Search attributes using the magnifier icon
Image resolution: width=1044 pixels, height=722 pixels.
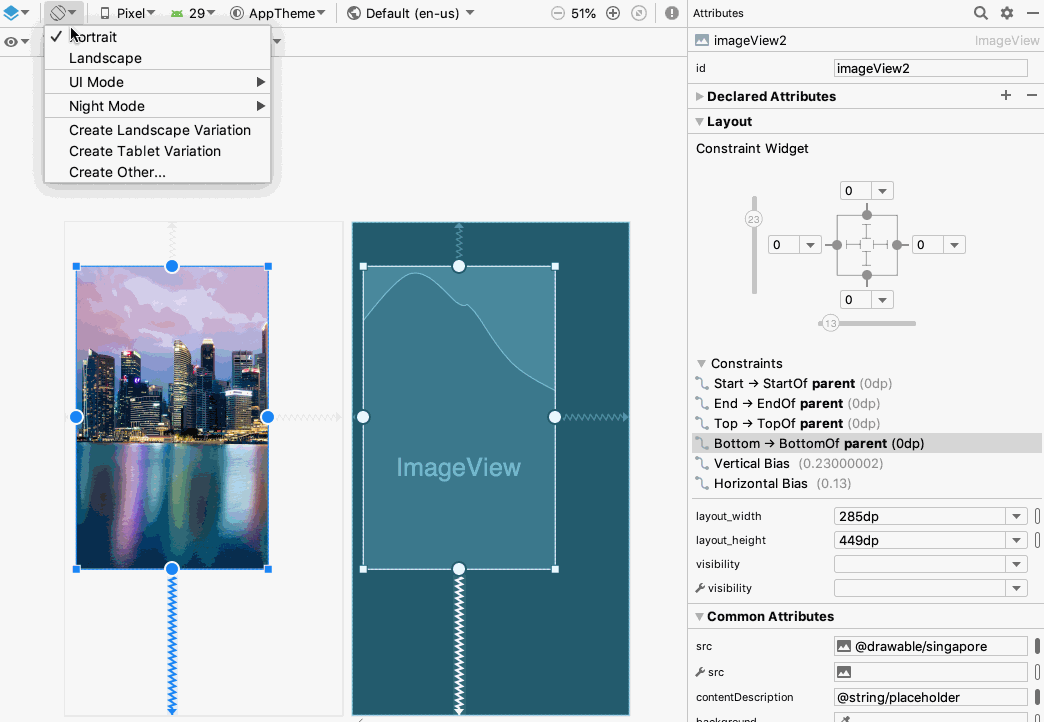980,13
